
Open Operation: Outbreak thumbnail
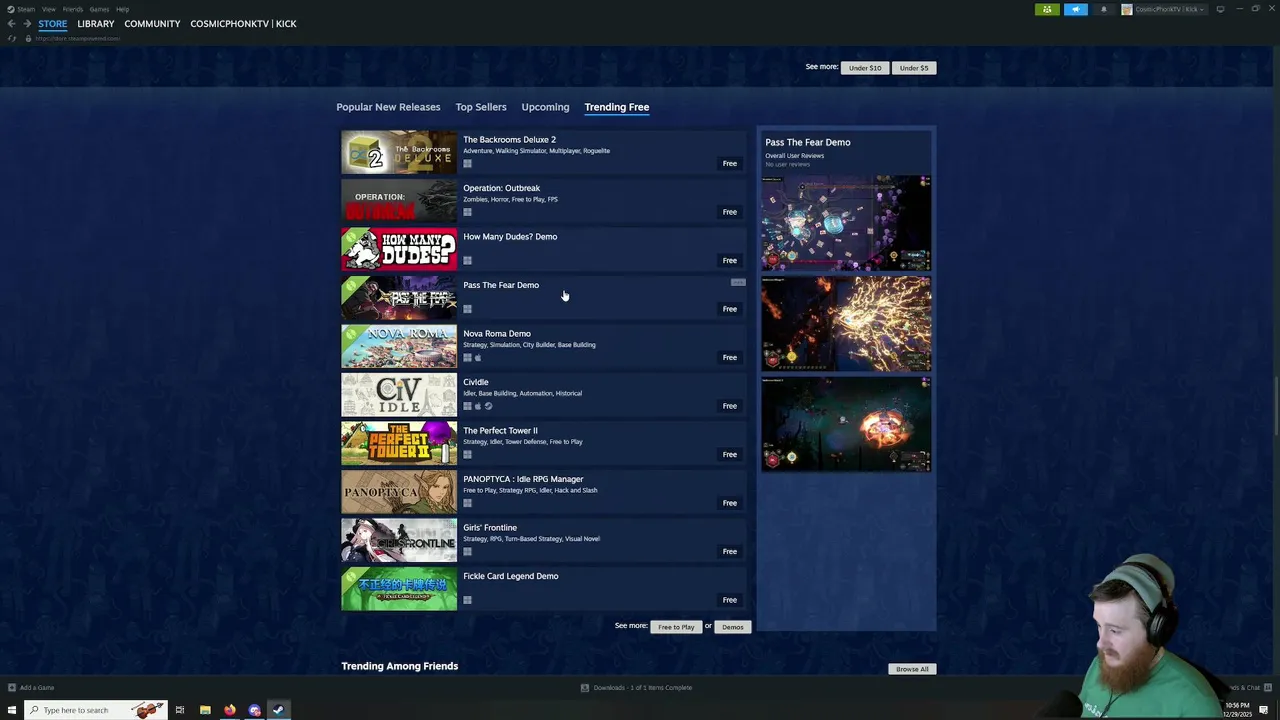pos(399,201)
